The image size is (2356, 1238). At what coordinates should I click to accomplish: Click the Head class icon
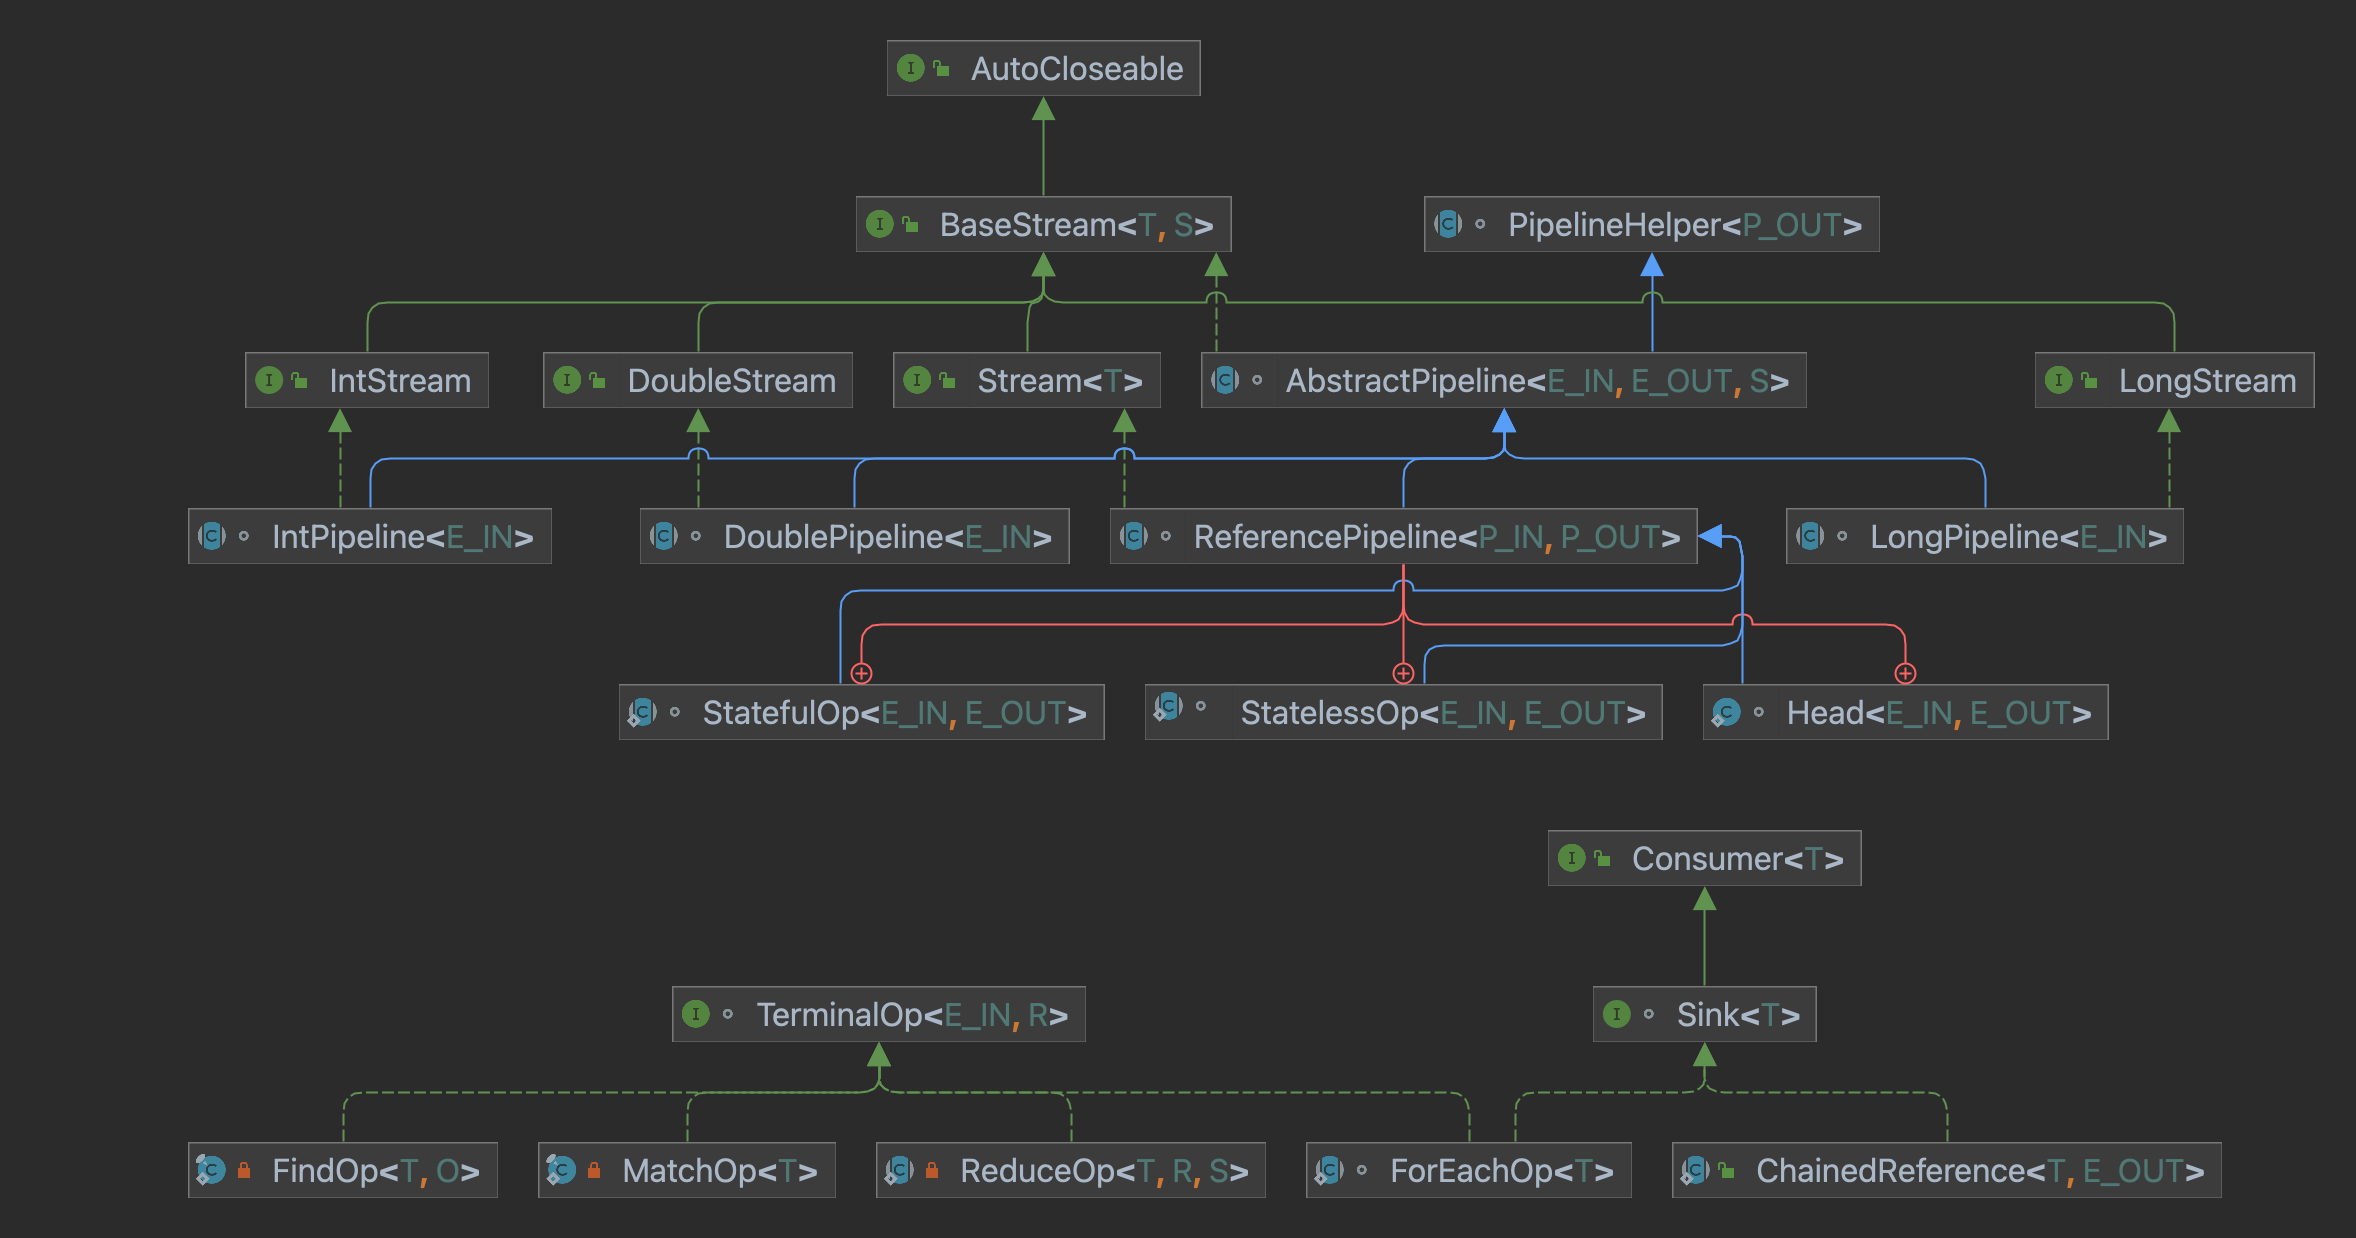click(1726, 713)
